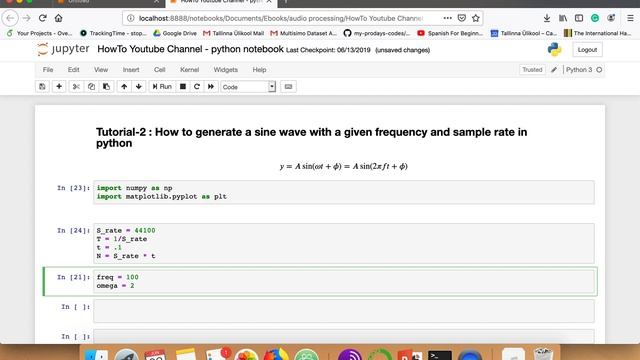Open the Help menu

click(x=259, y=70)
